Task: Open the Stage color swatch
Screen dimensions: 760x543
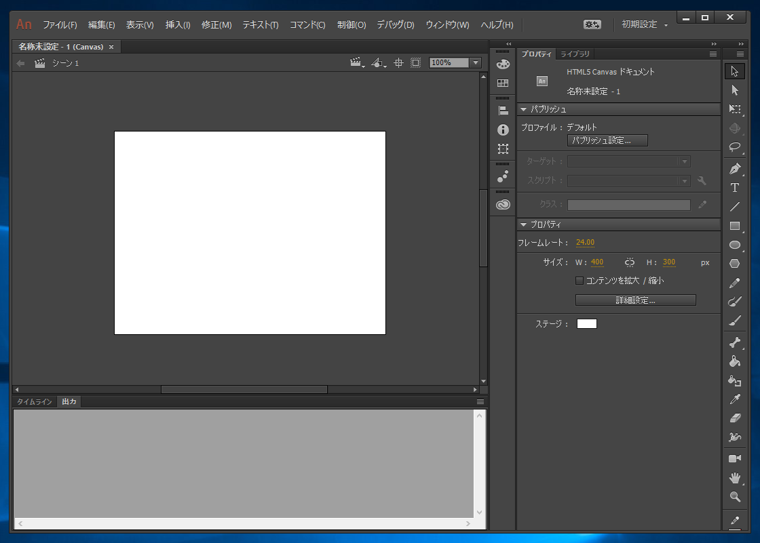Action: coord(586,324)
